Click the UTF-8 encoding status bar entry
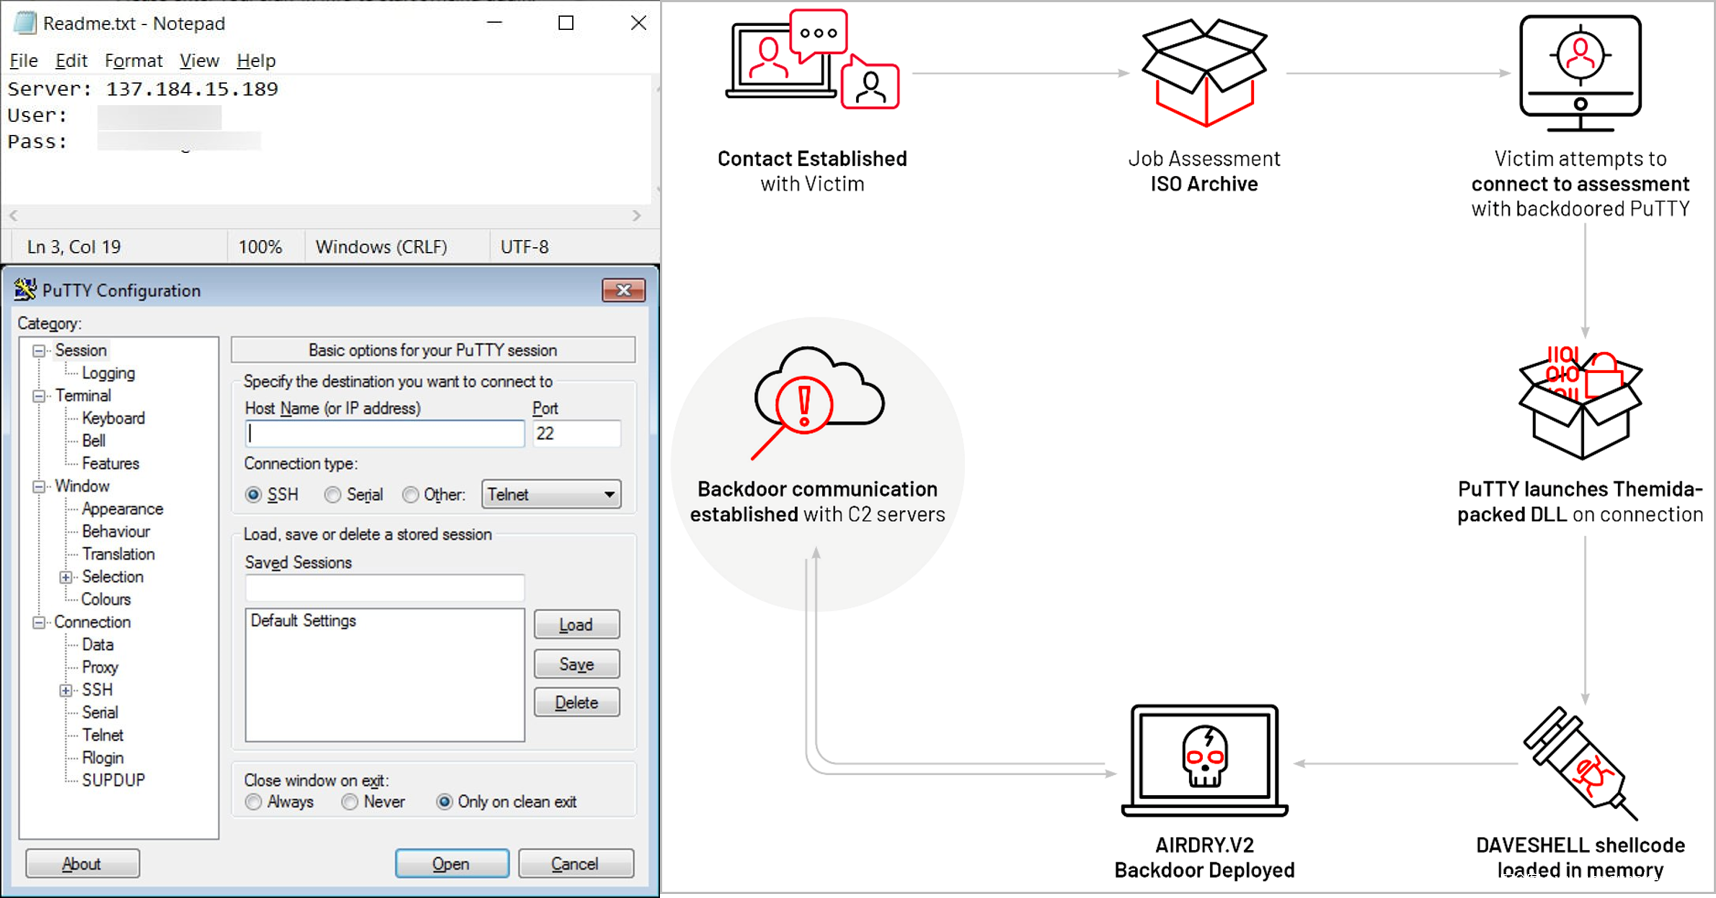 (x=525, y=247)
